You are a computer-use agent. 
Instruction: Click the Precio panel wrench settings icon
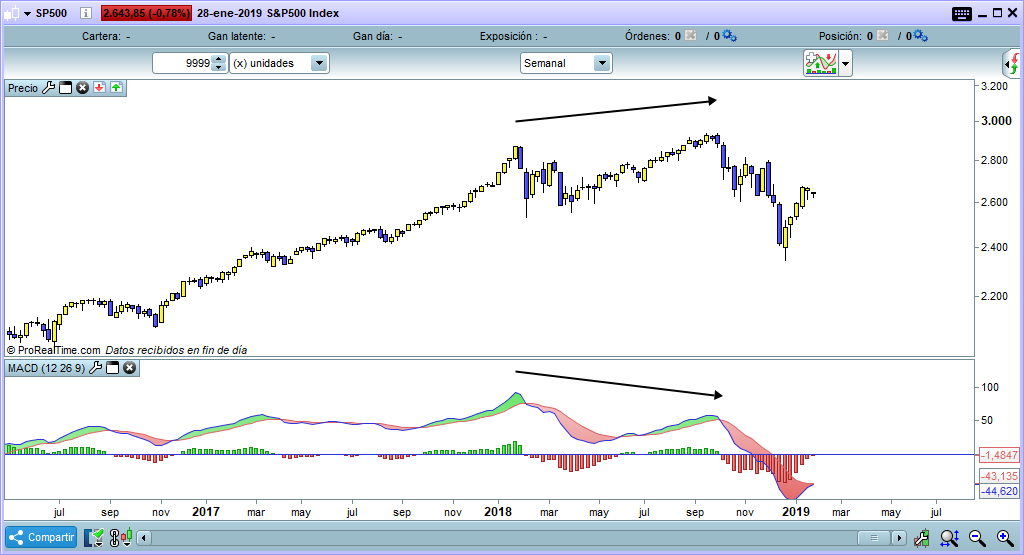[x=48, y=88]
